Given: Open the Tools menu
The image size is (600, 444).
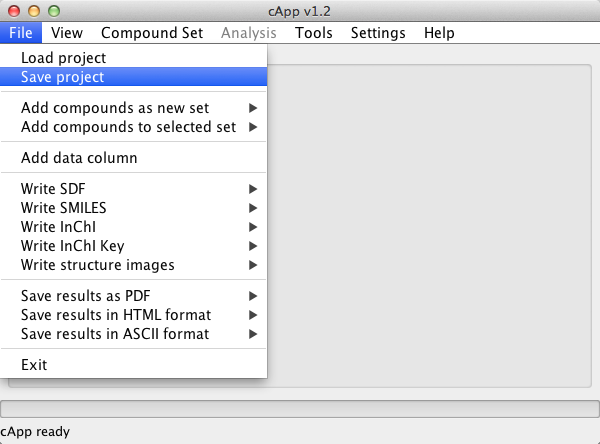Looking at the screenshot, I should tap(313, 33).
